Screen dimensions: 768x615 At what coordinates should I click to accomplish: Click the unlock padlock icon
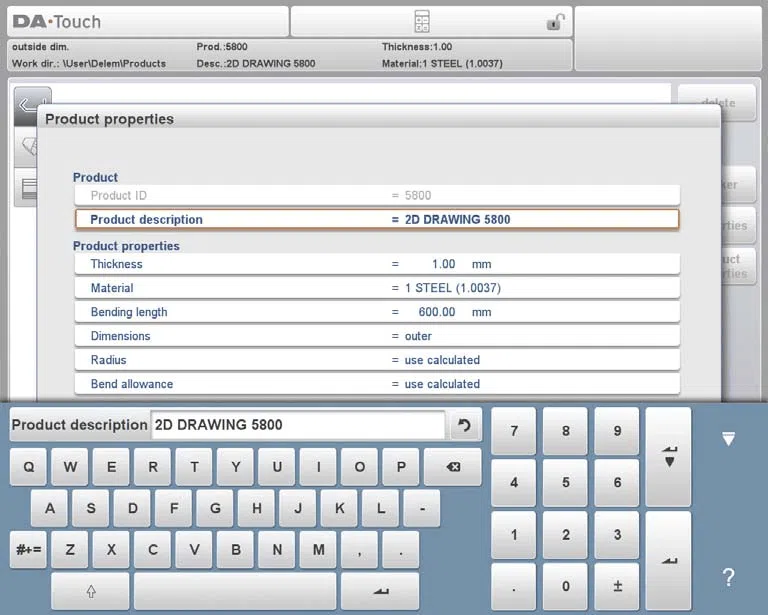click(555, 22)
